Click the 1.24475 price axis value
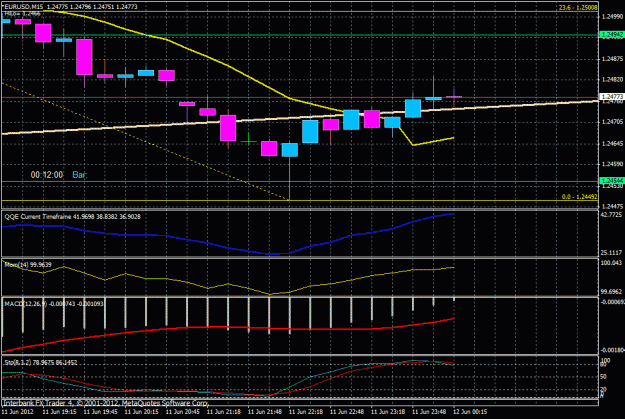This screenshot has height=419, width=625. (x=612, y=206)
